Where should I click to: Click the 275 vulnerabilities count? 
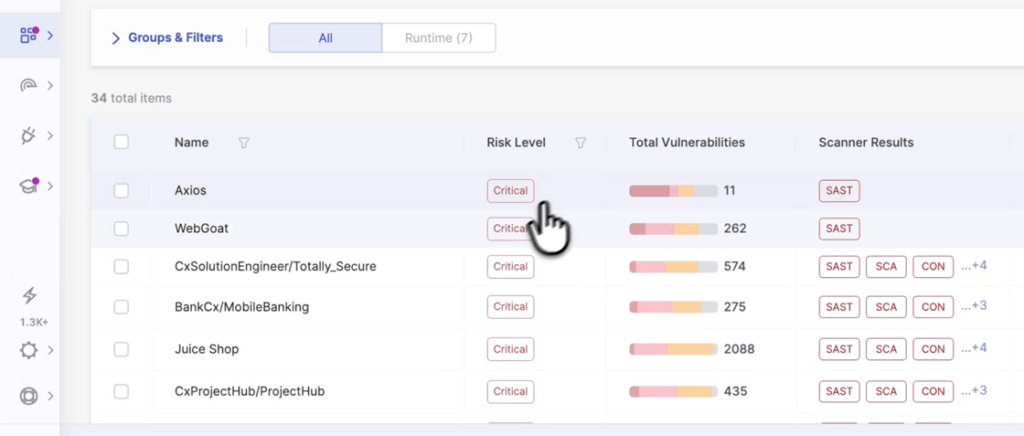(735, 307)
